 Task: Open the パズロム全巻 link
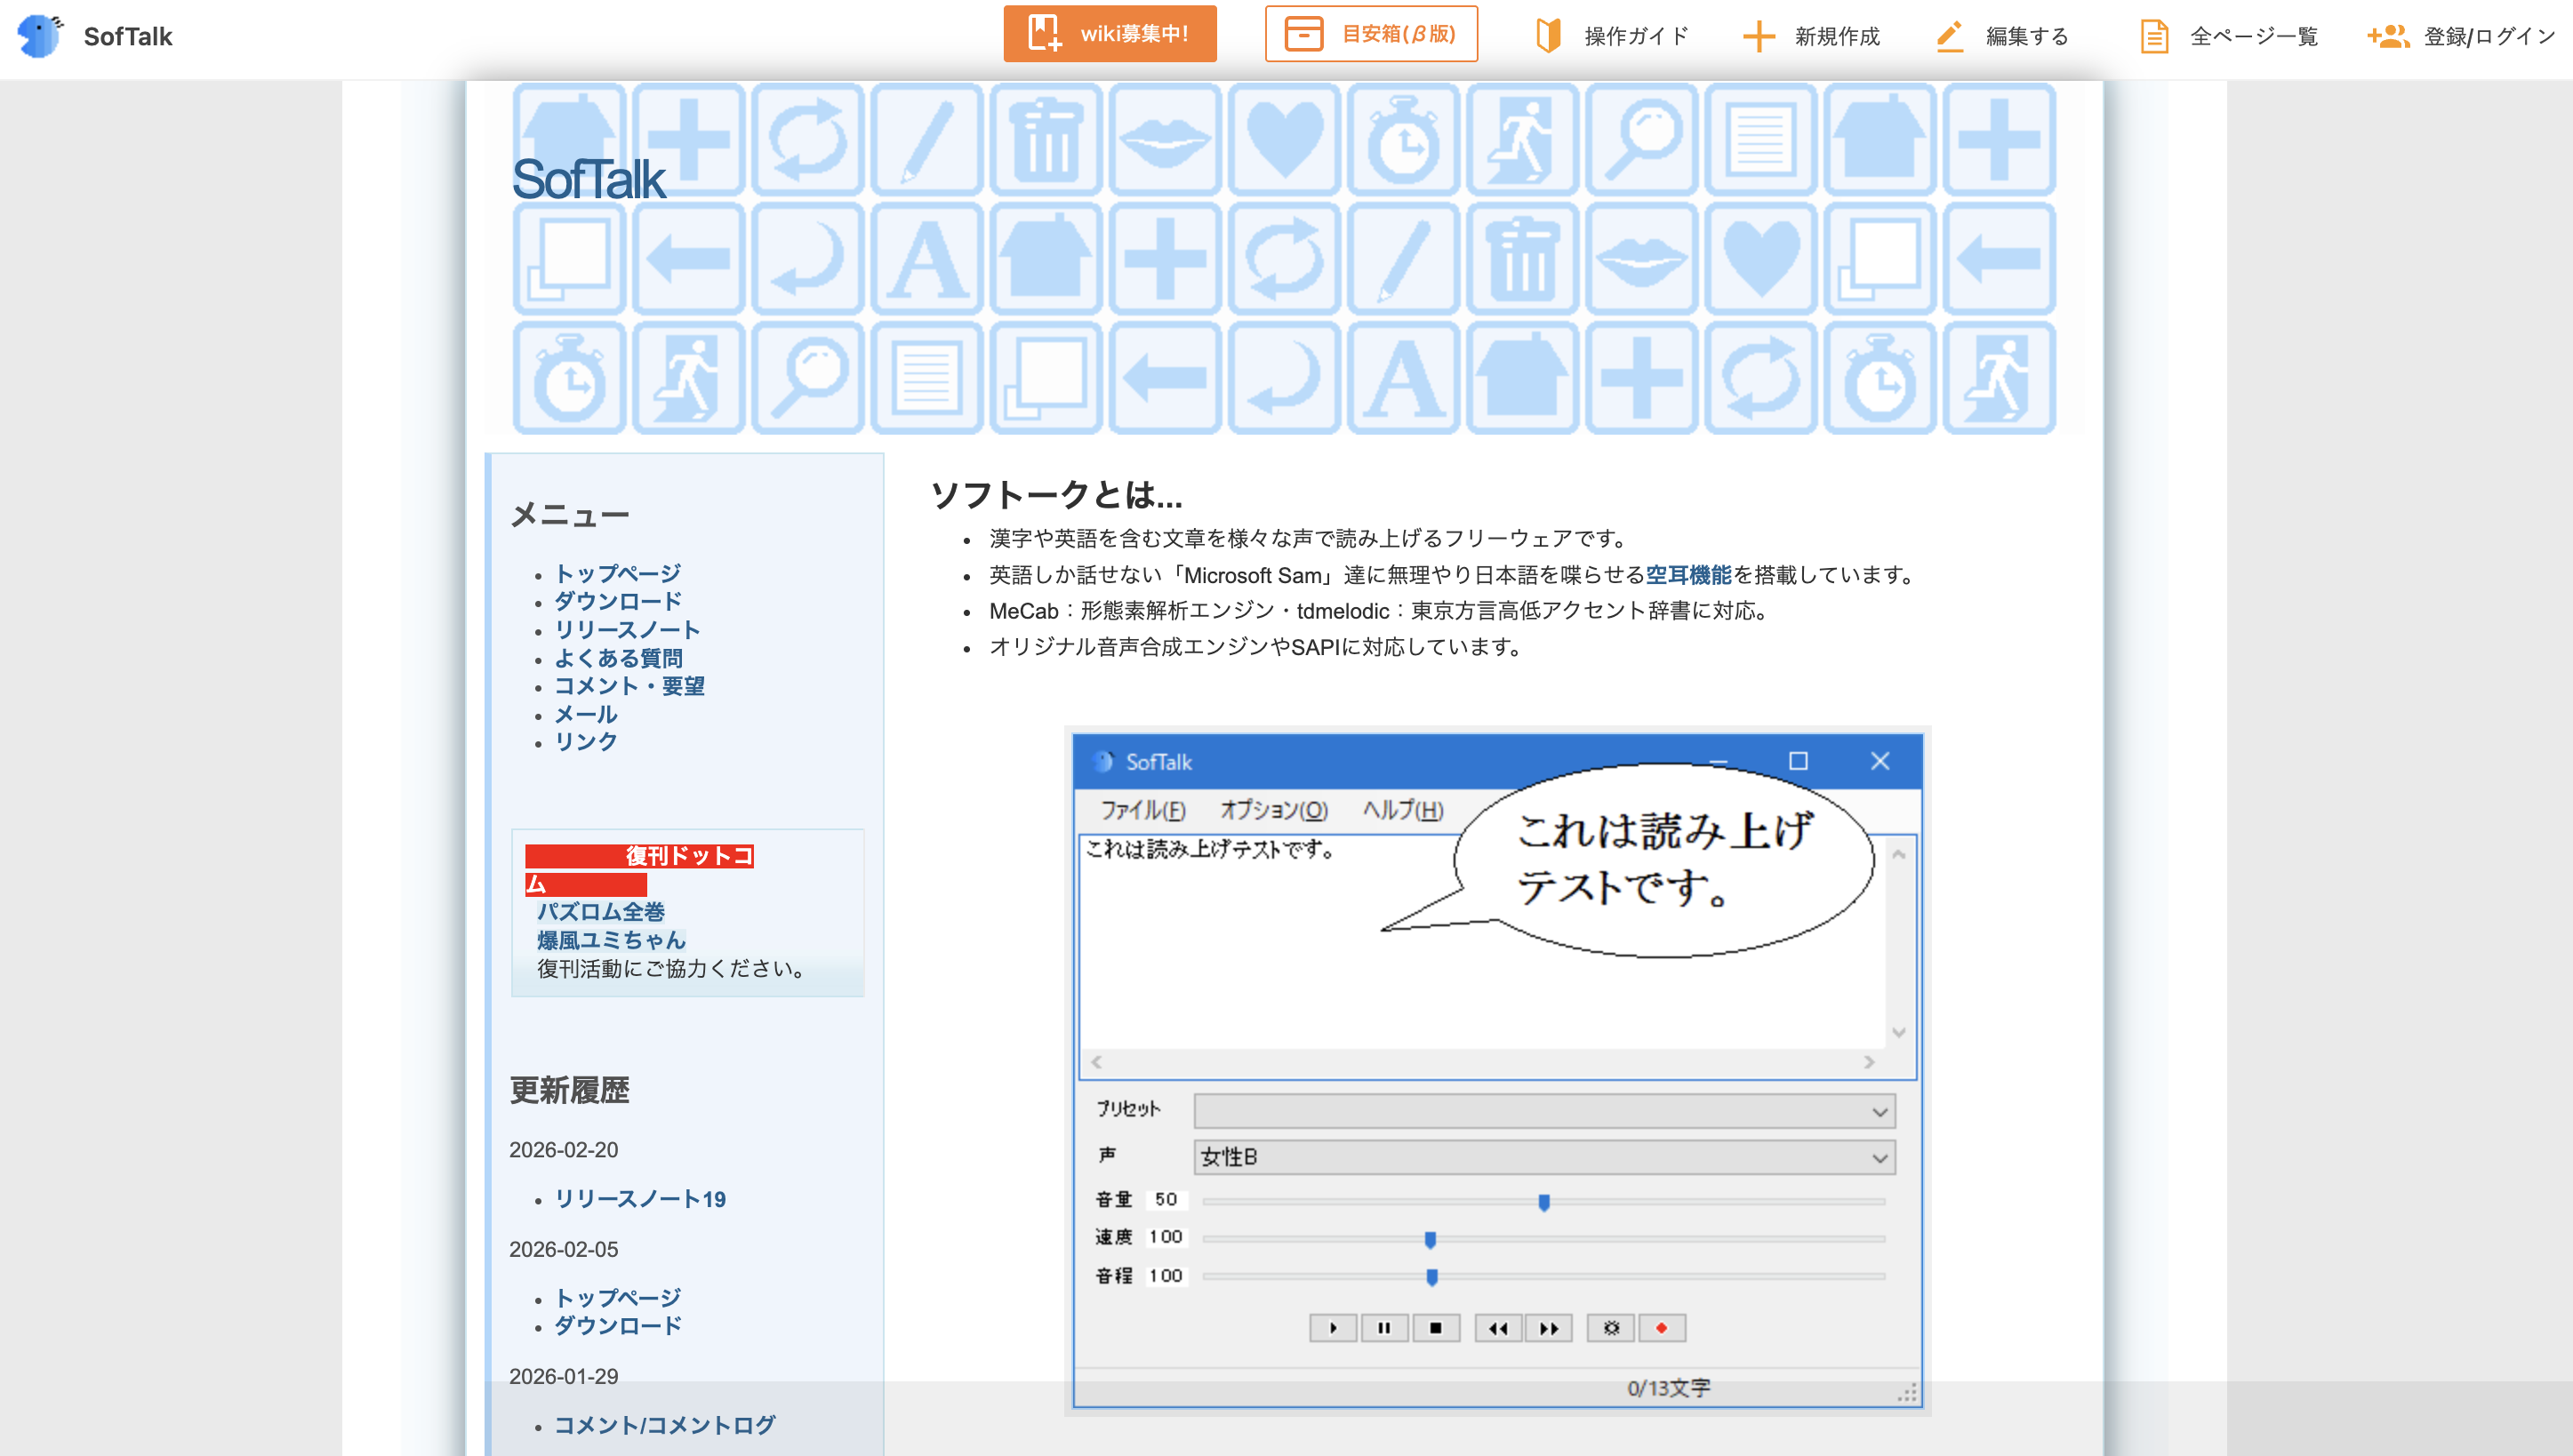[x=600, y=912]
